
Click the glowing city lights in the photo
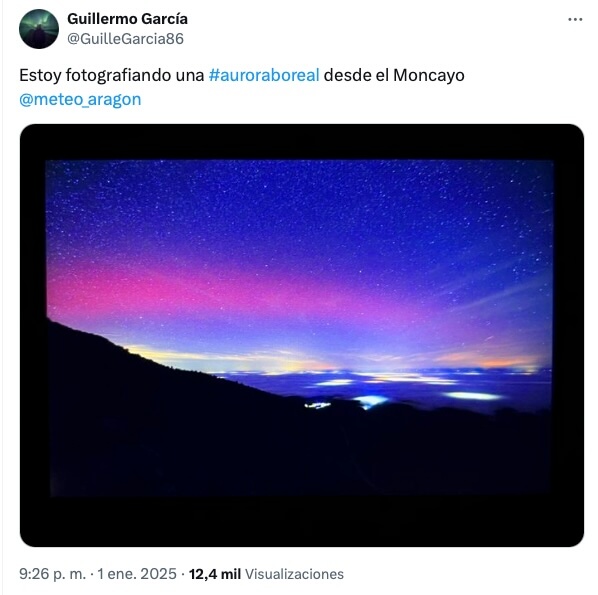click(x=370, y=400)
